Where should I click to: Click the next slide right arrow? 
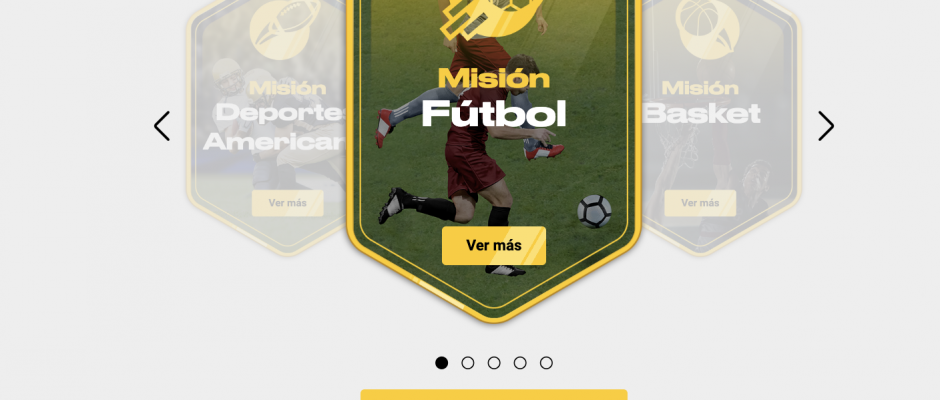[x=826, y=126]
